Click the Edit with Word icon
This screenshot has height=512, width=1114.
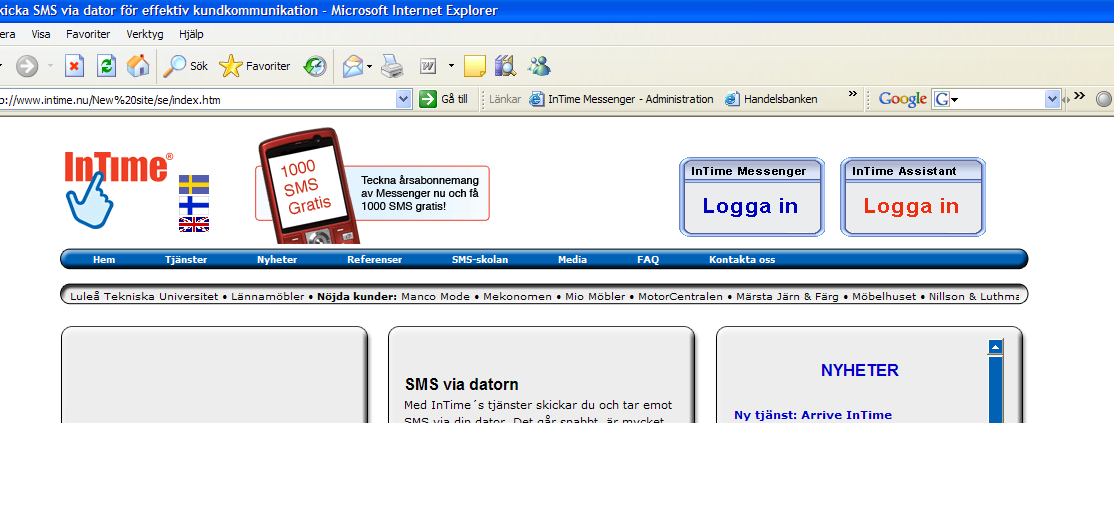[428, 66]
